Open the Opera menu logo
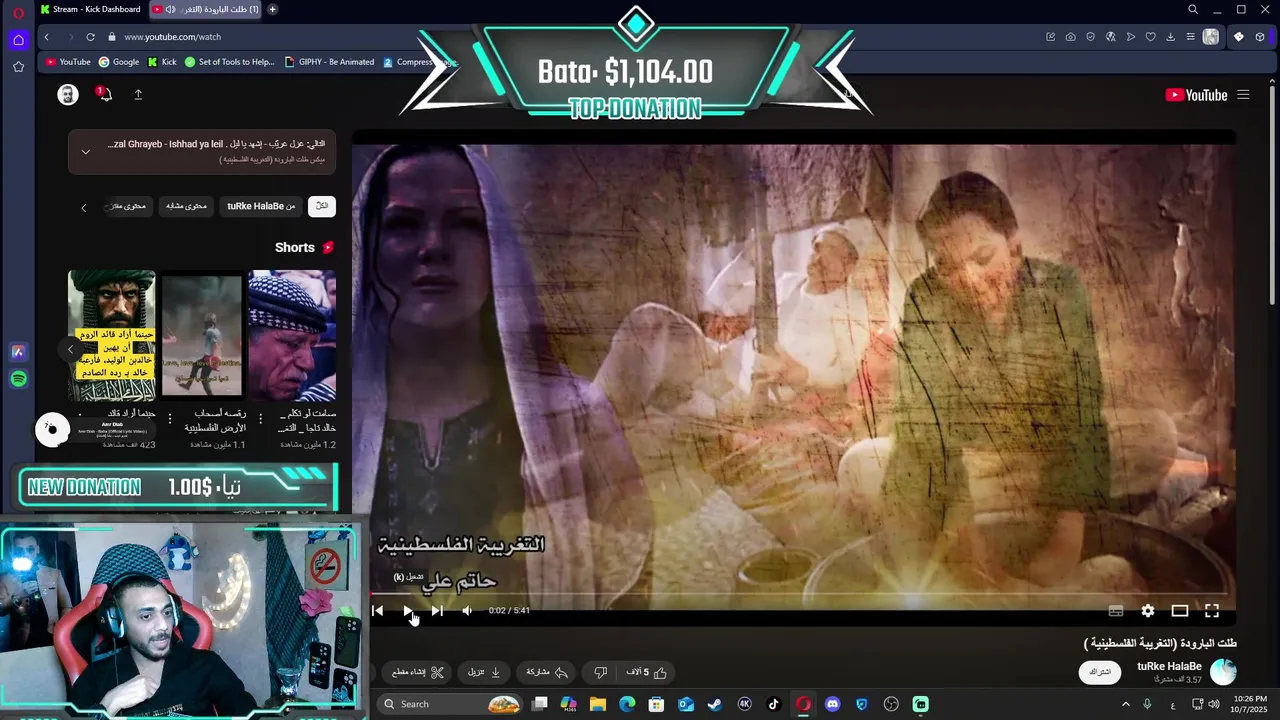This screenshot has height=720, width=1280. pos(18,12)
